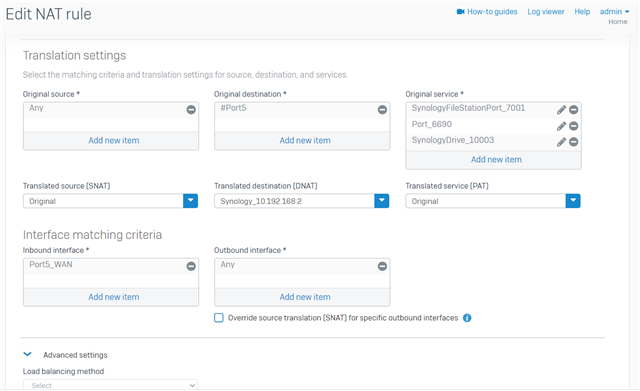Screen dimensions: 640x391
Task: Remove Any from Original source
Action: click(x=191, y=110)
